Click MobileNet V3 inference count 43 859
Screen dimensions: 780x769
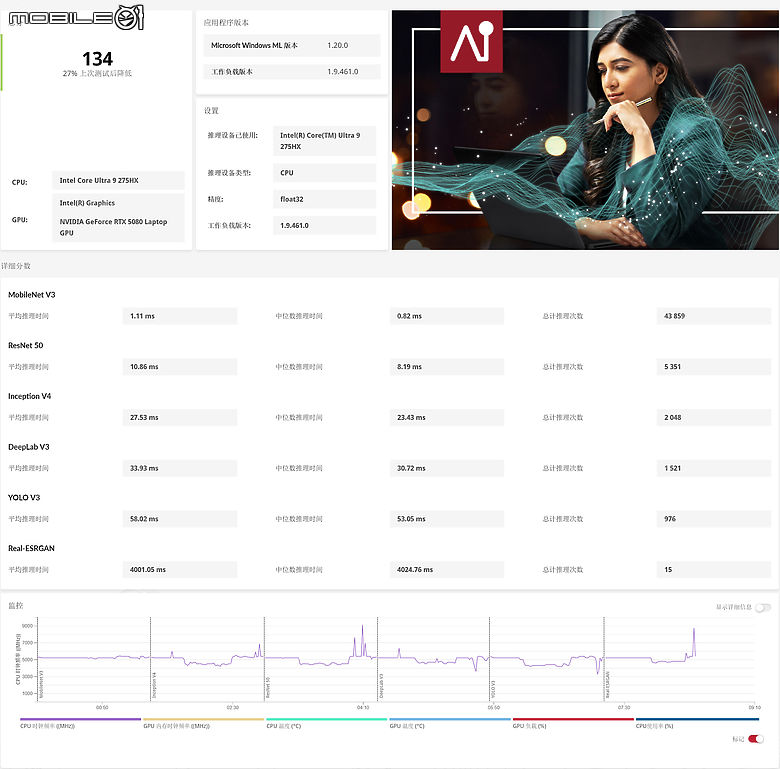(714, 316)
